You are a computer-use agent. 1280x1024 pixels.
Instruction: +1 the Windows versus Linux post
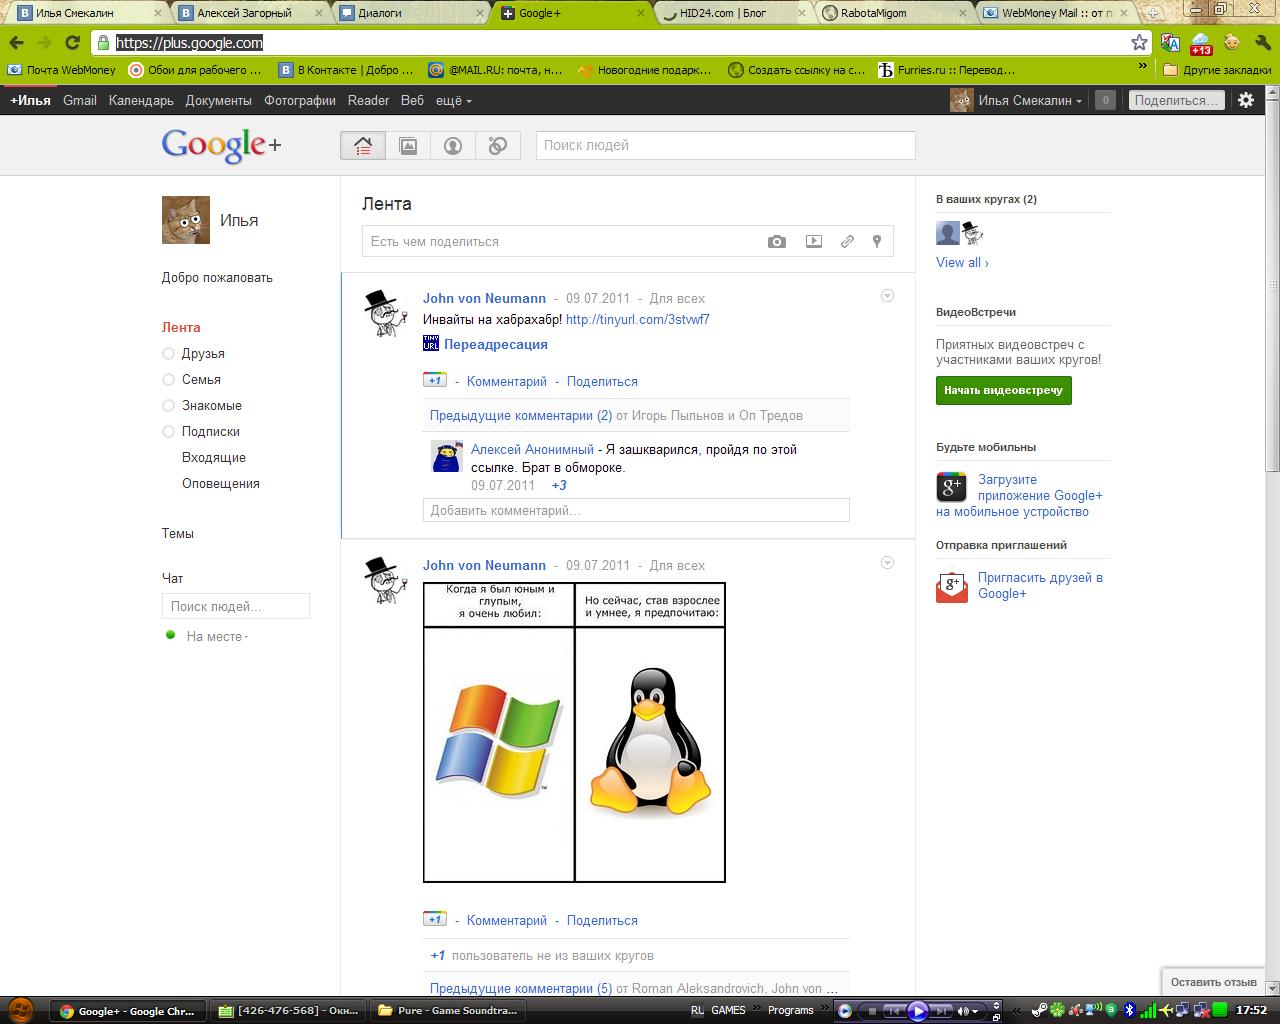[434, 919]
